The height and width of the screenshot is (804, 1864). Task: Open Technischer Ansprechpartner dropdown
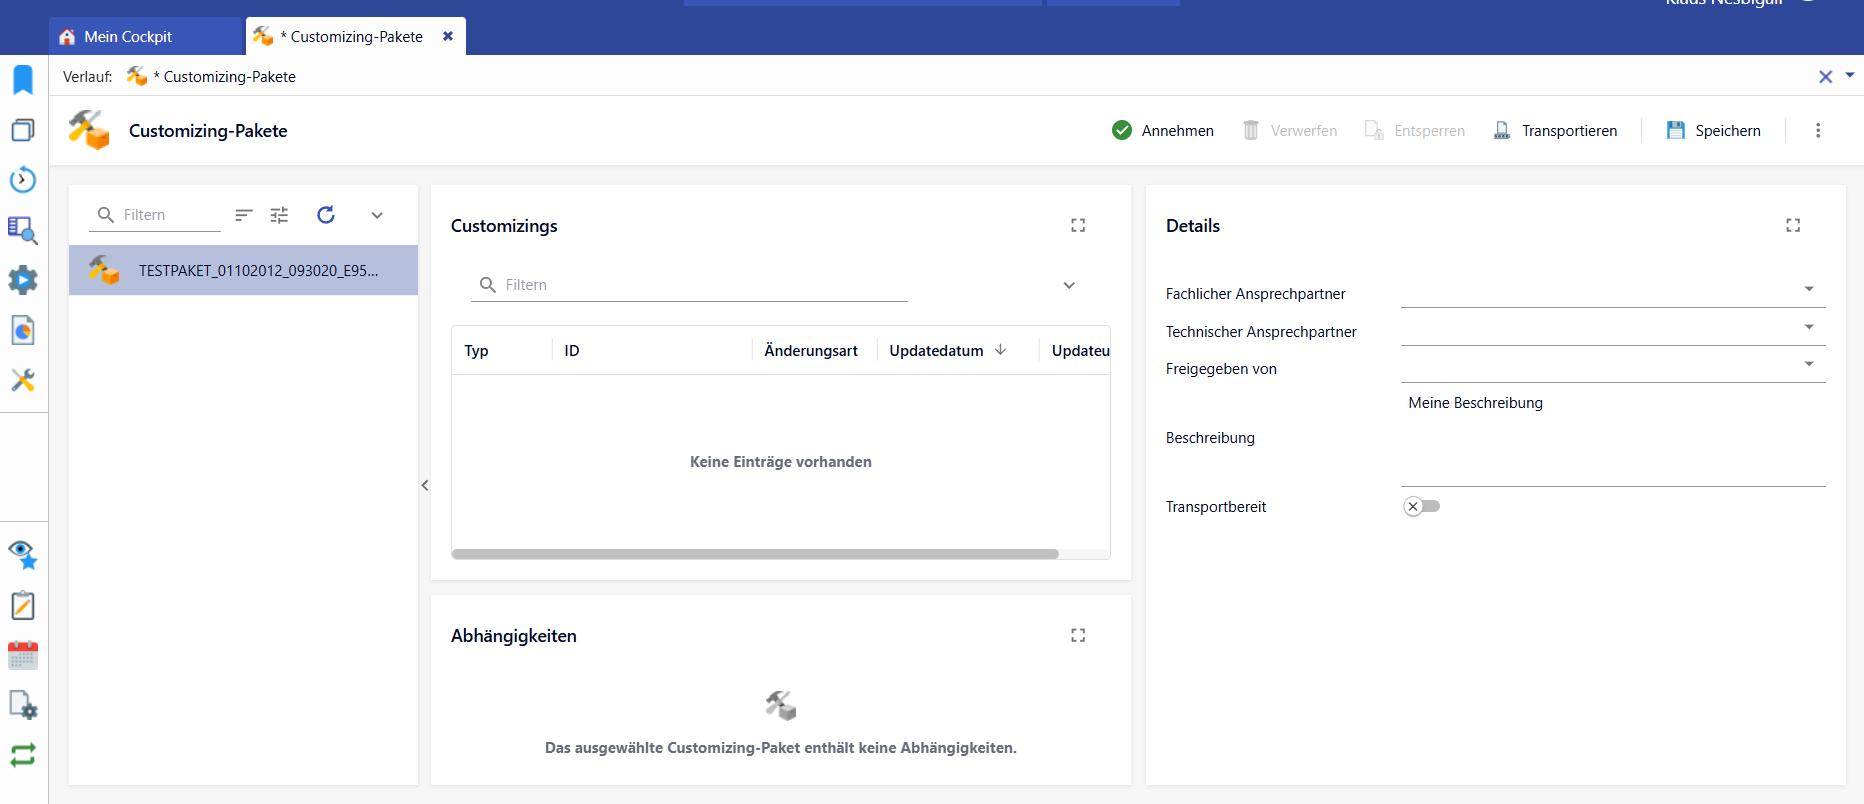coord(1809,327)
